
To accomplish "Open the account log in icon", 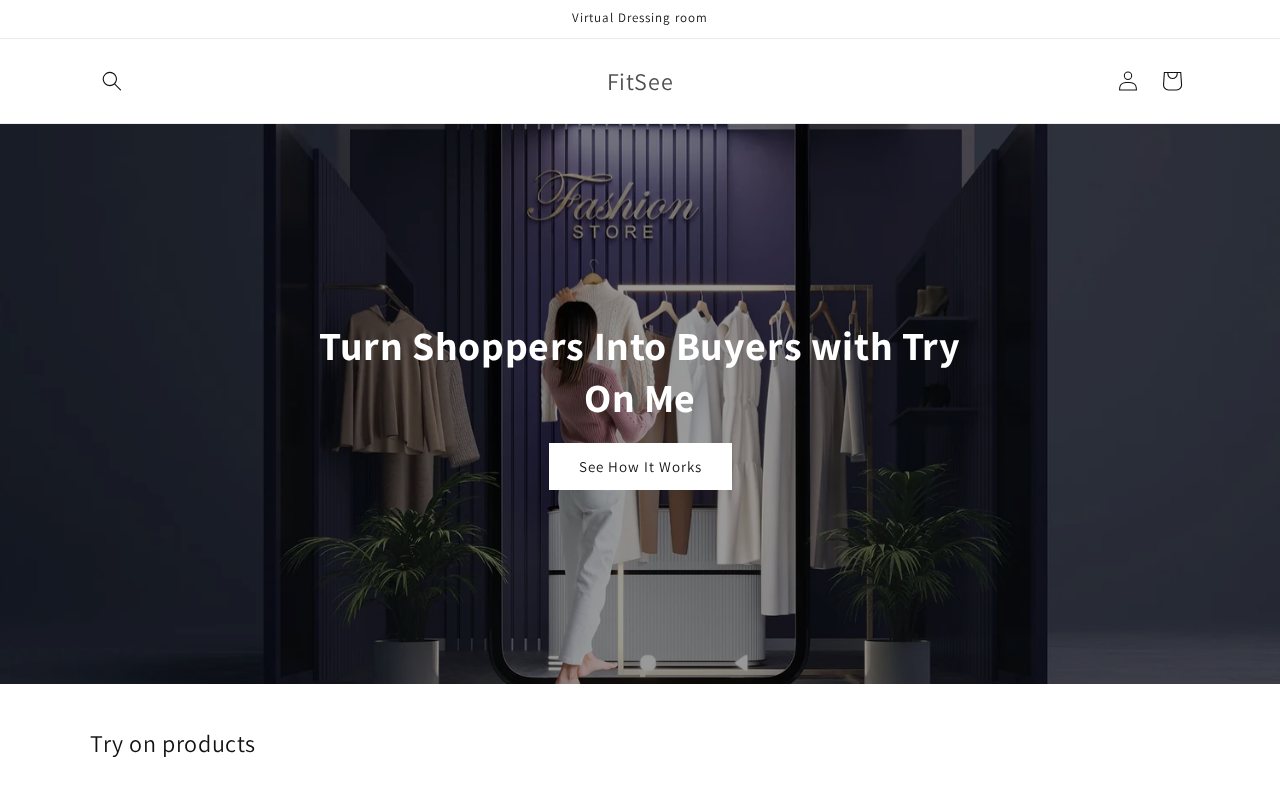I will (x=1128, y=81).
